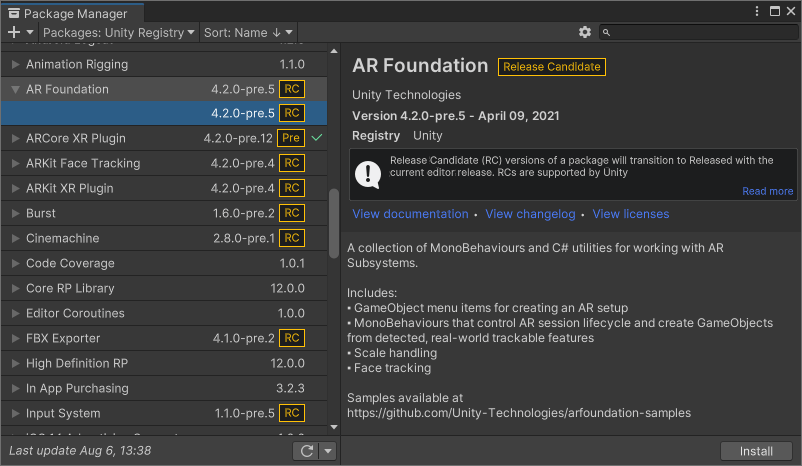Select the In App Purchasing package name
This screenshot has height=466, width=802.
77,389
